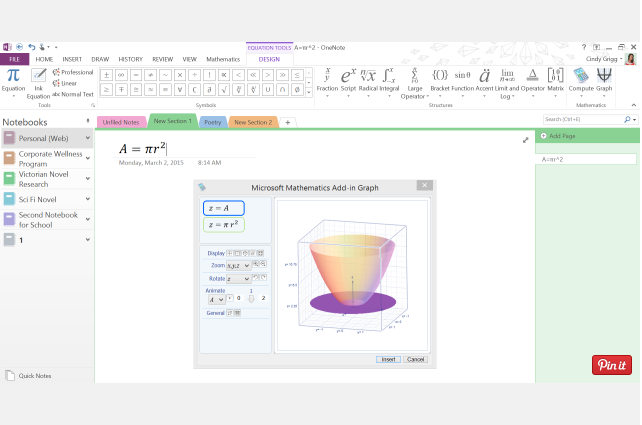Viewport: 642px width, 425px height.
Task: Select the z = A equation box
Action: (224, 208)
